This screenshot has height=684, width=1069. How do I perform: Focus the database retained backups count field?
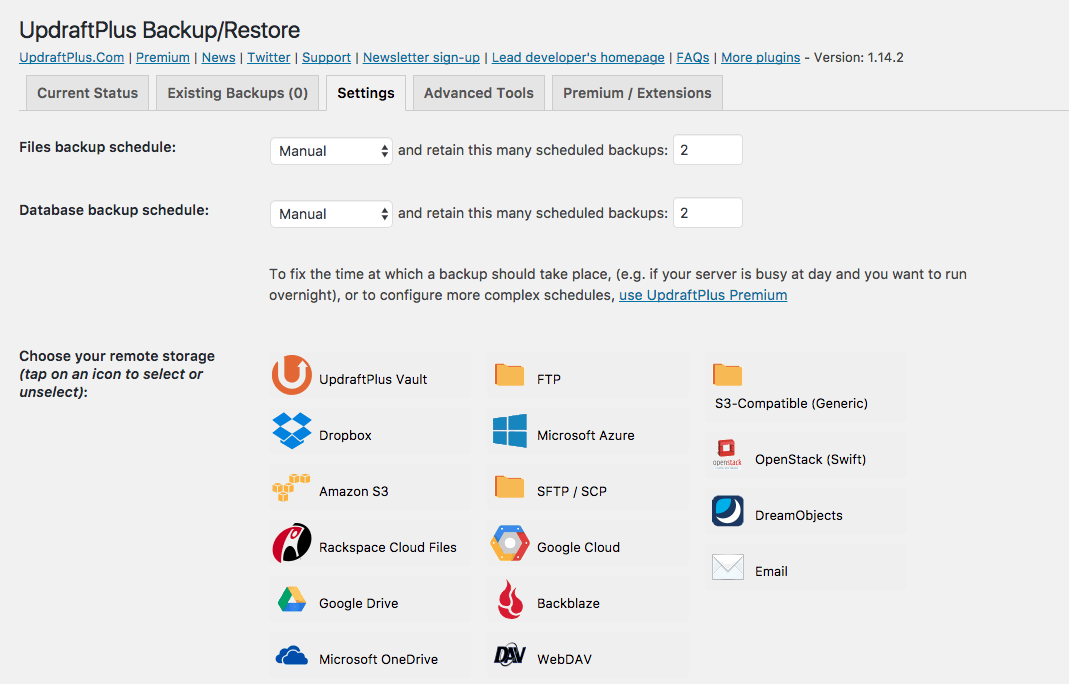[708, 213]
